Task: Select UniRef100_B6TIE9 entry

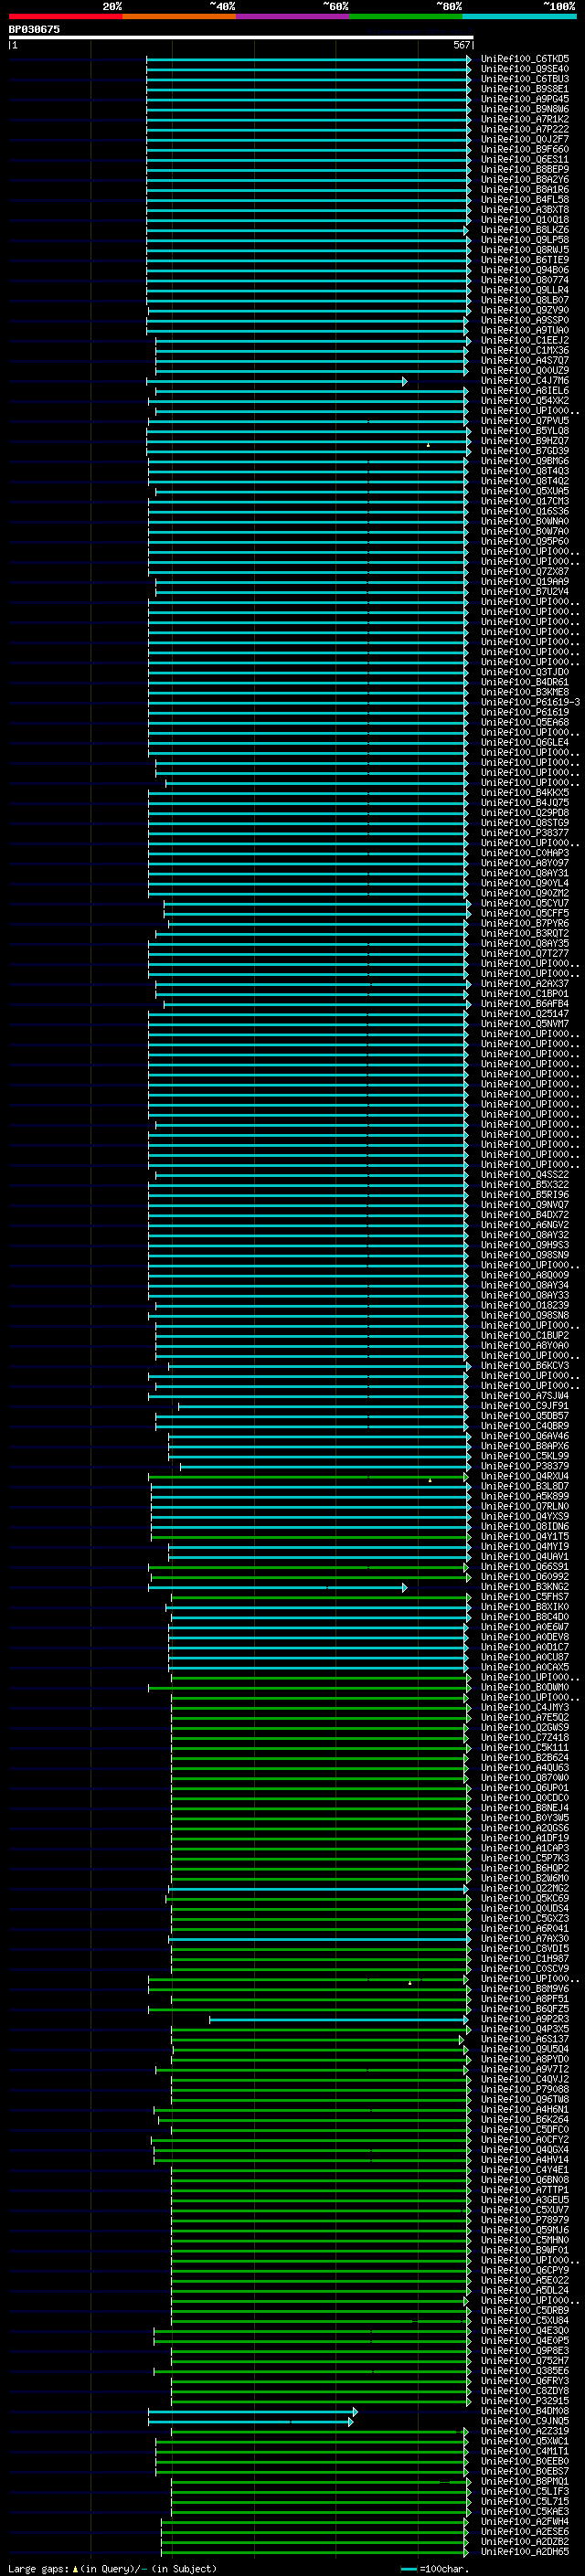Action: (x=525, y=260)
